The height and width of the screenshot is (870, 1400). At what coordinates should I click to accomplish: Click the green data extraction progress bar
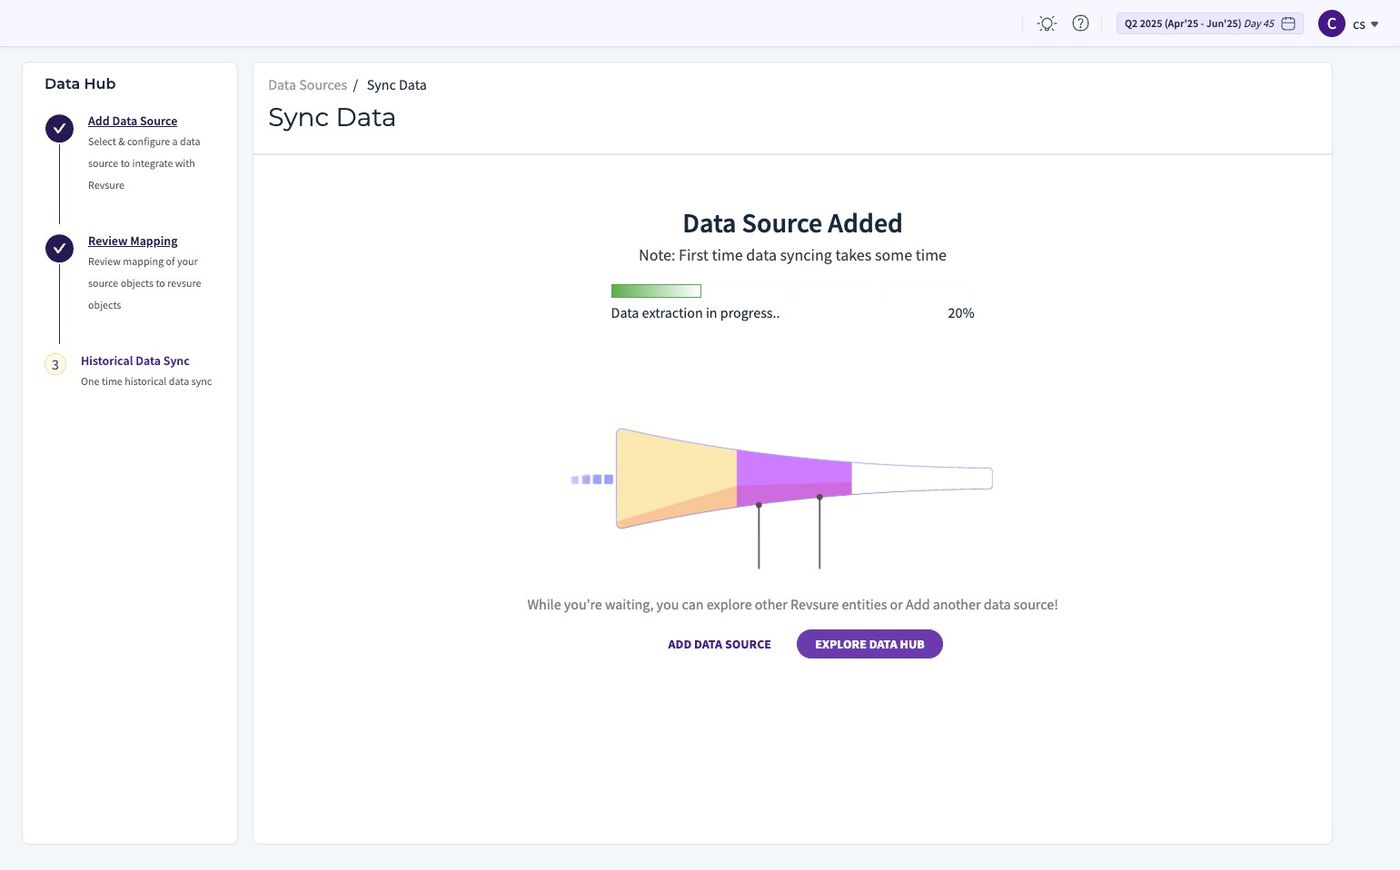pyautogui.click(x=656, y=291)
